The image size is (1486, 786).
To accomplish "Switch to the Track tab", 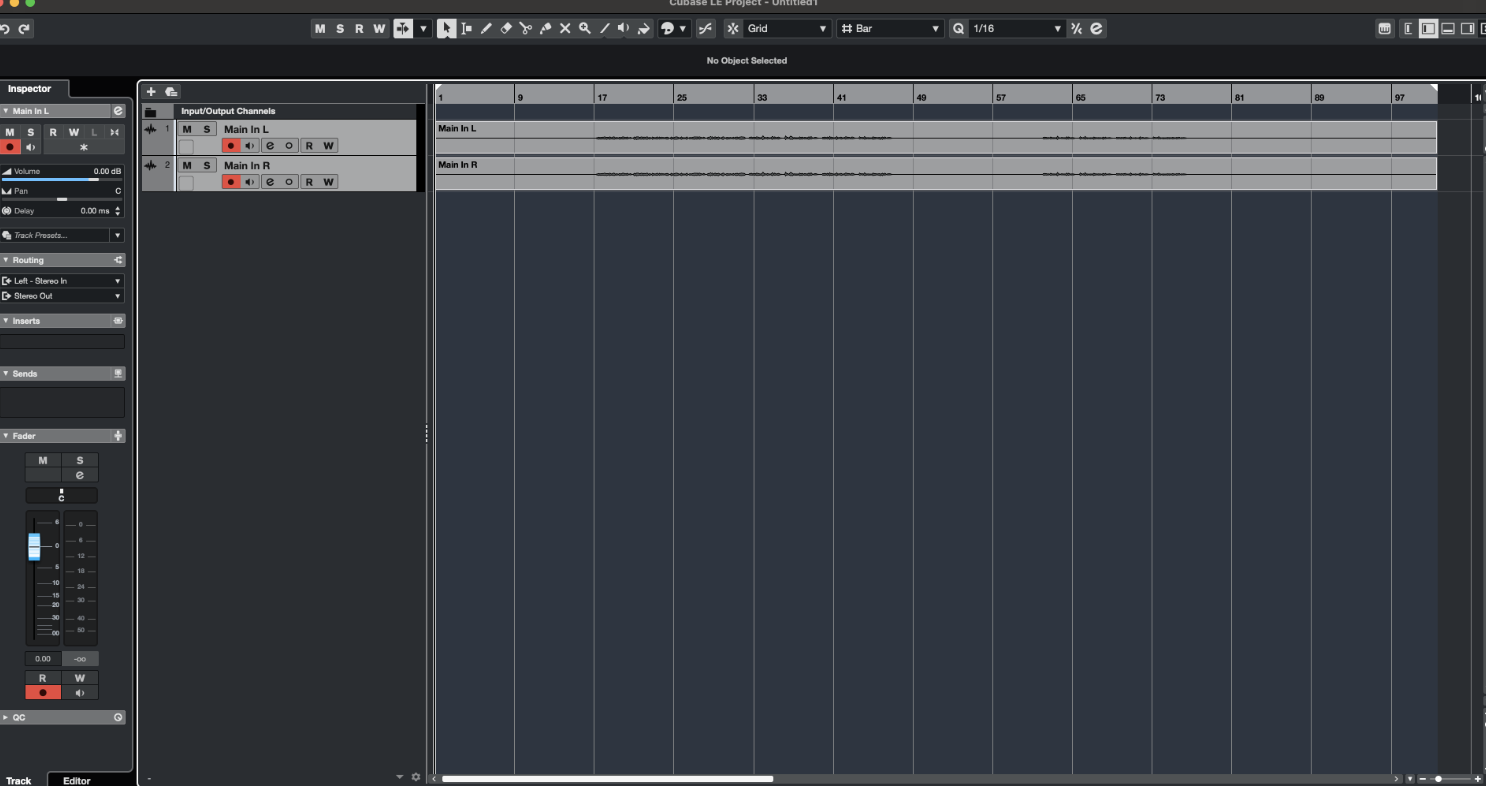I will click(x=19, y=780).
